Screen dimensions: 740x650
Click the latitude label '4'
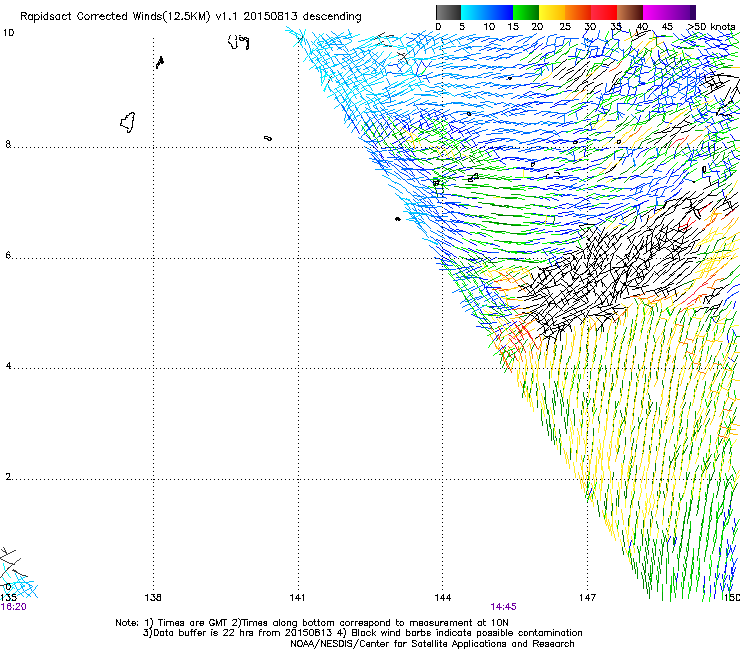coord(8,366)
